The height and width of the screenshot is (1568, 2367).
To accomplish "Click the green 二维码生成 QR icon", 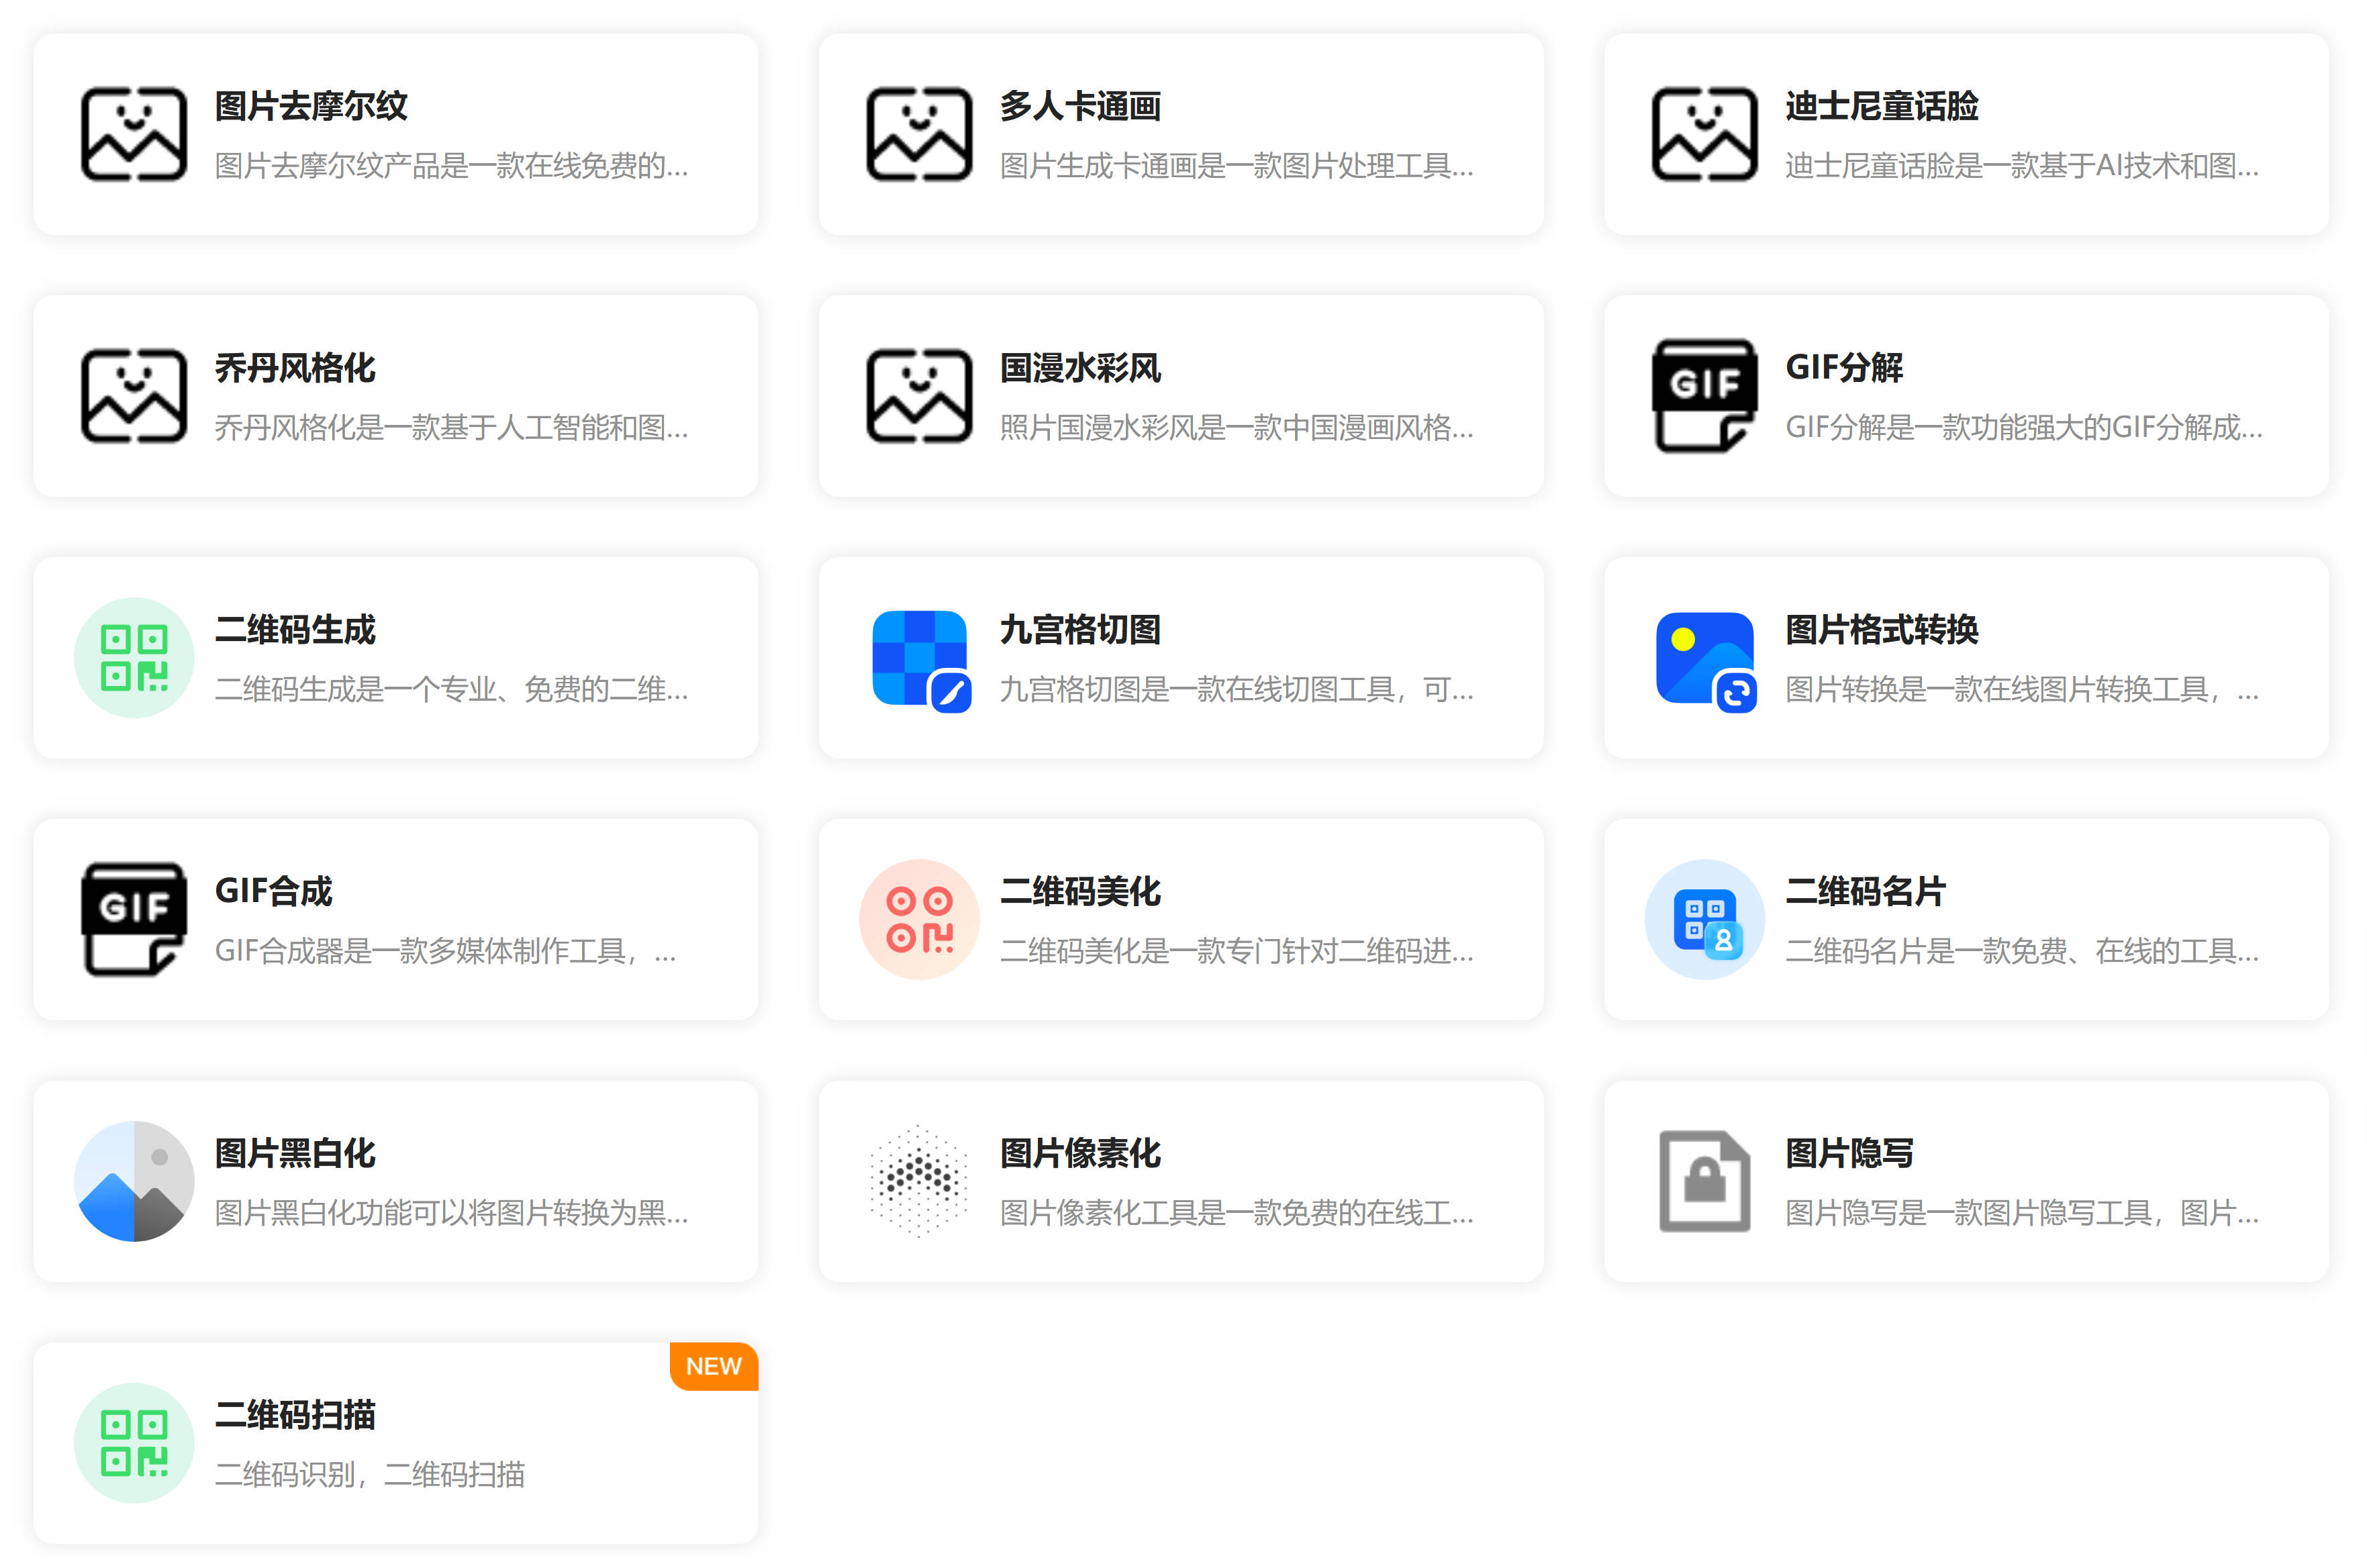I will click(x=134, y=658).
